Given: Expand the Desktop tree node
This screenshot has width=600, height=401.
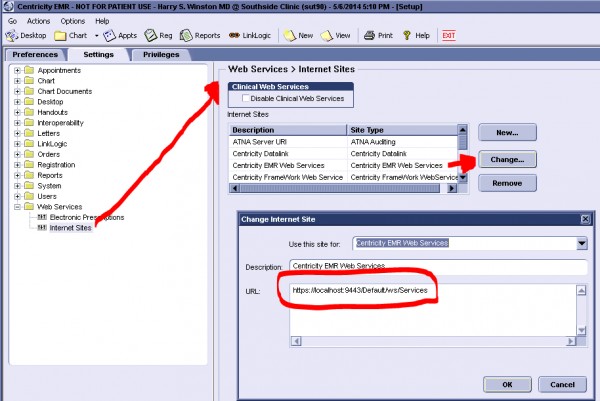Looking at the screenshot, I should pos(17,102).
